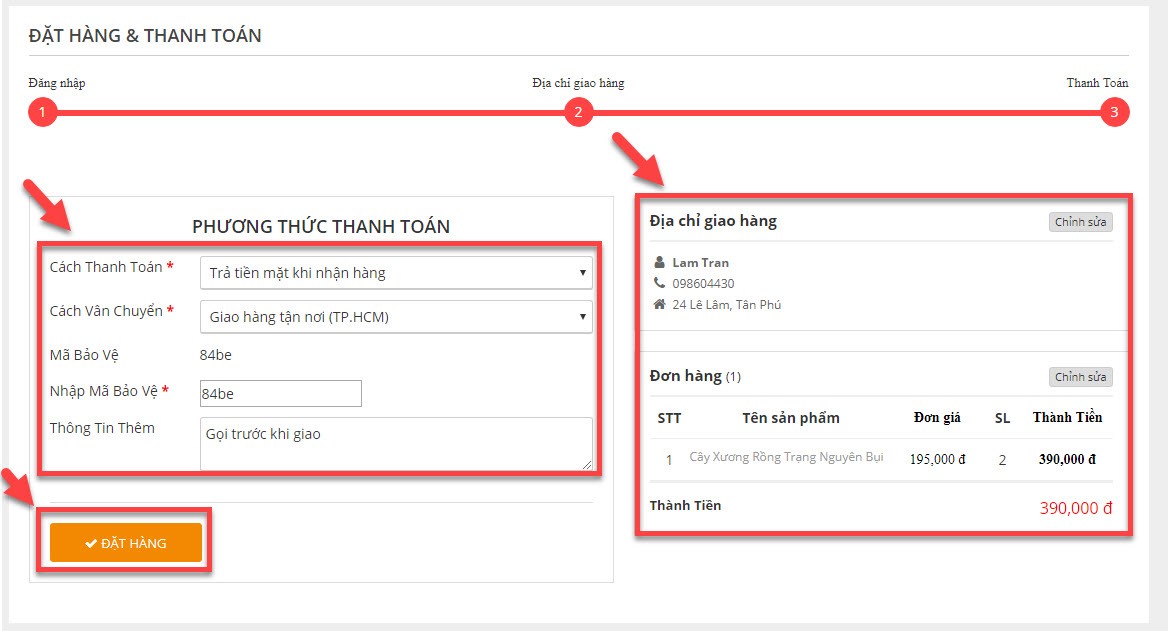Viewport: 1168px width, 631px height.
Task: Click the Thanh Toán step label
Action: 1097,83
